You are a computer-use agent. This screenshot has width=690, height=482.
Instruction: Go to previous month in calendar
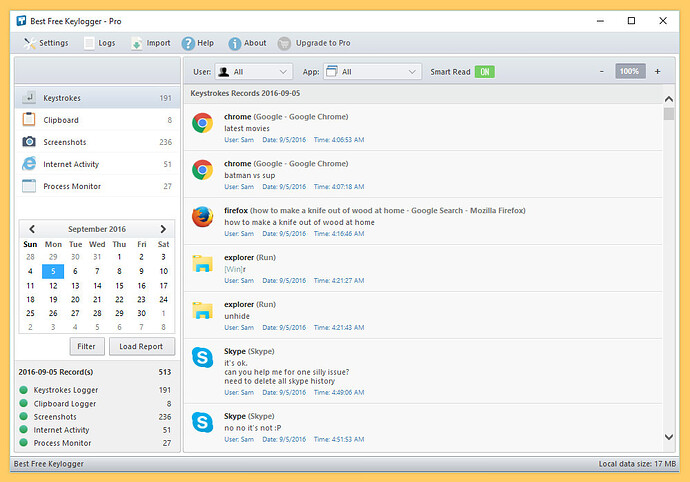tap(32, 229)
